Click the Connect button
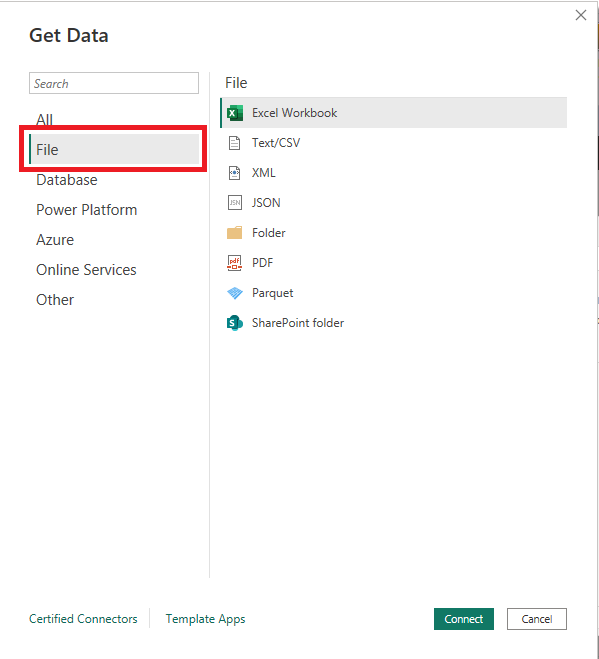Viewport: 599px width, 659px height. [464, 619]
